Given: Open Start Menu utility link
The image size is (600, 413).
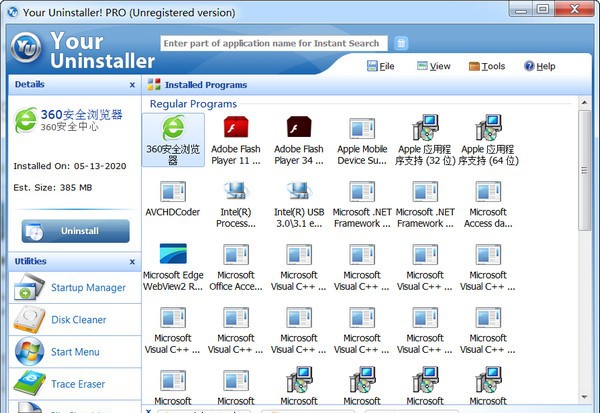Looking at the screenshot, I should point(75,352).
